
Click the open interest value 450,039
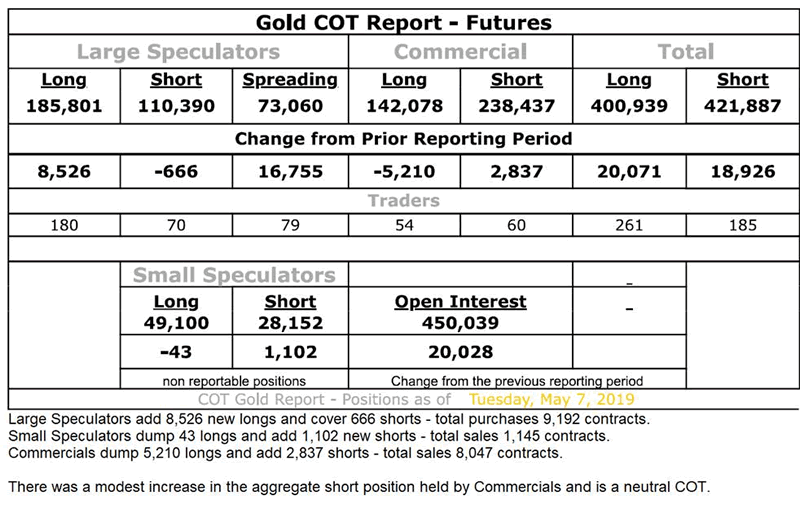[460, 323]
